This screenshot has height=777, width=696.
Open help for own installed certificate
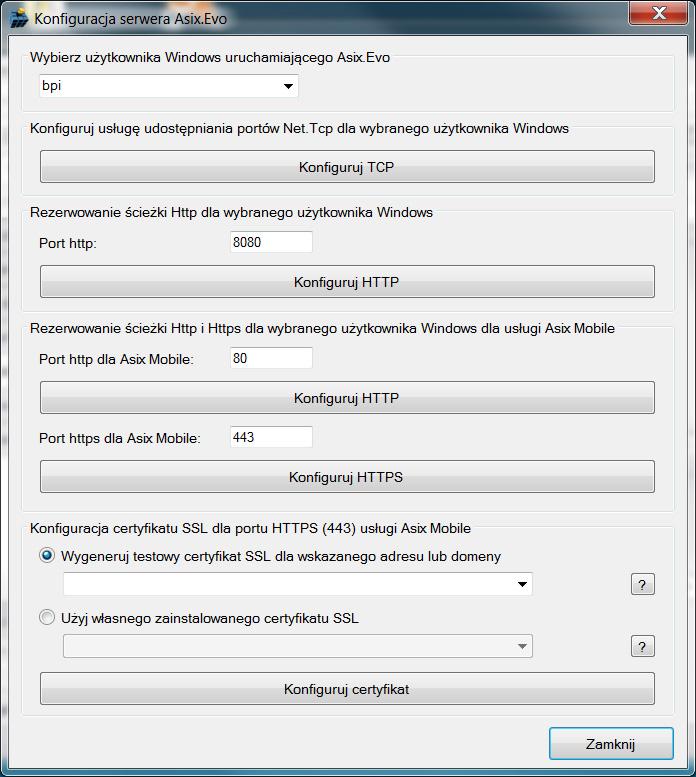(x=643, y=646)
